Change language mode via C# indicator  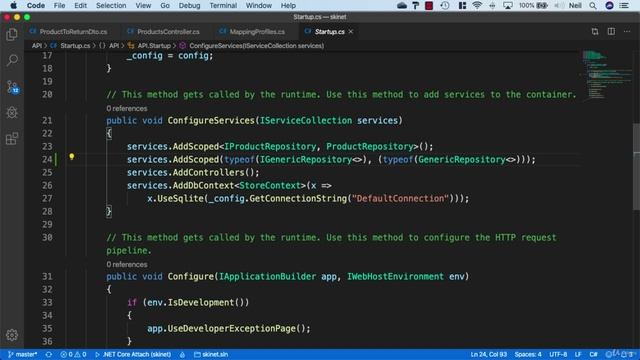[593, 354]
